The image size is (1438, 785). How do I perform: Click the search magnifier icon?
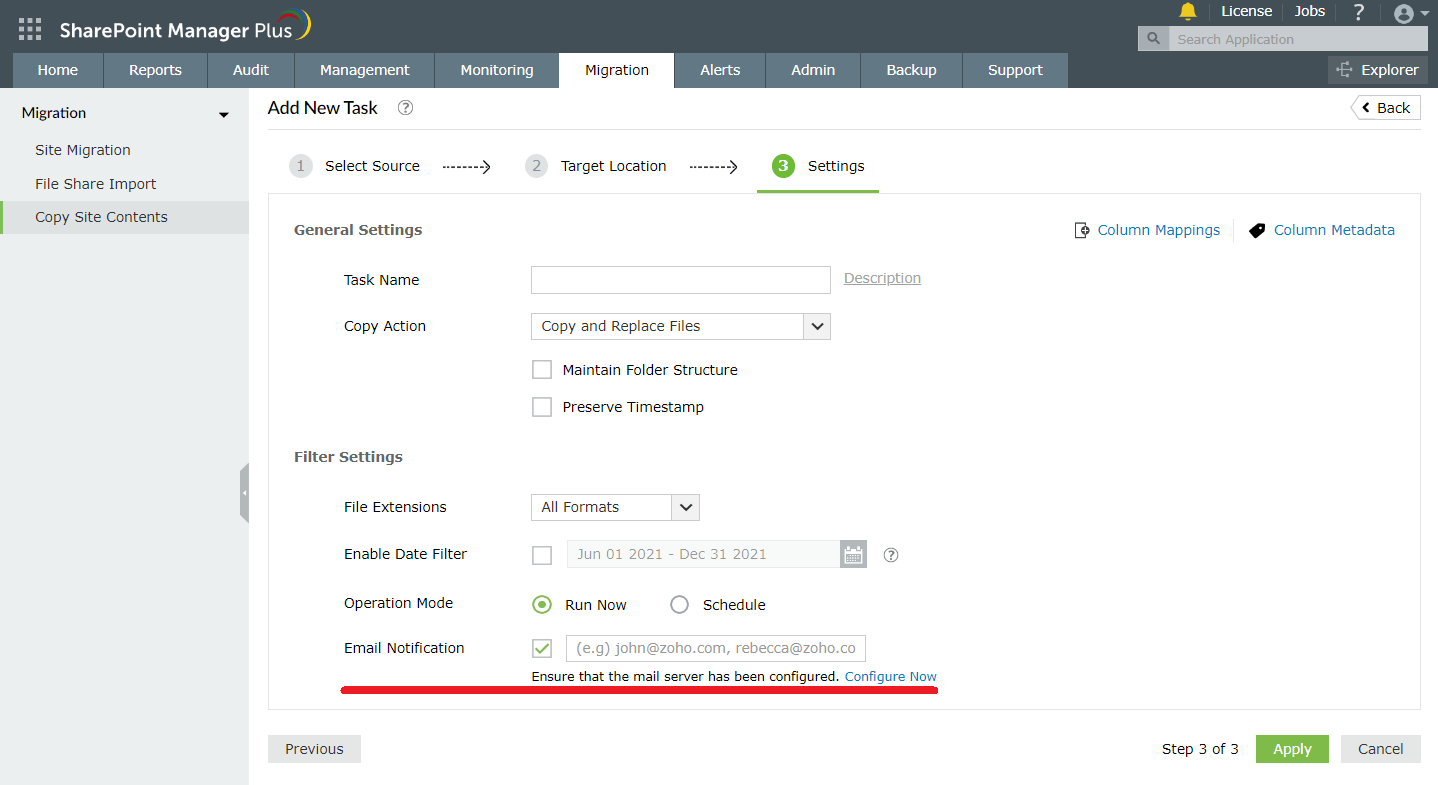tap(1154, 39)
